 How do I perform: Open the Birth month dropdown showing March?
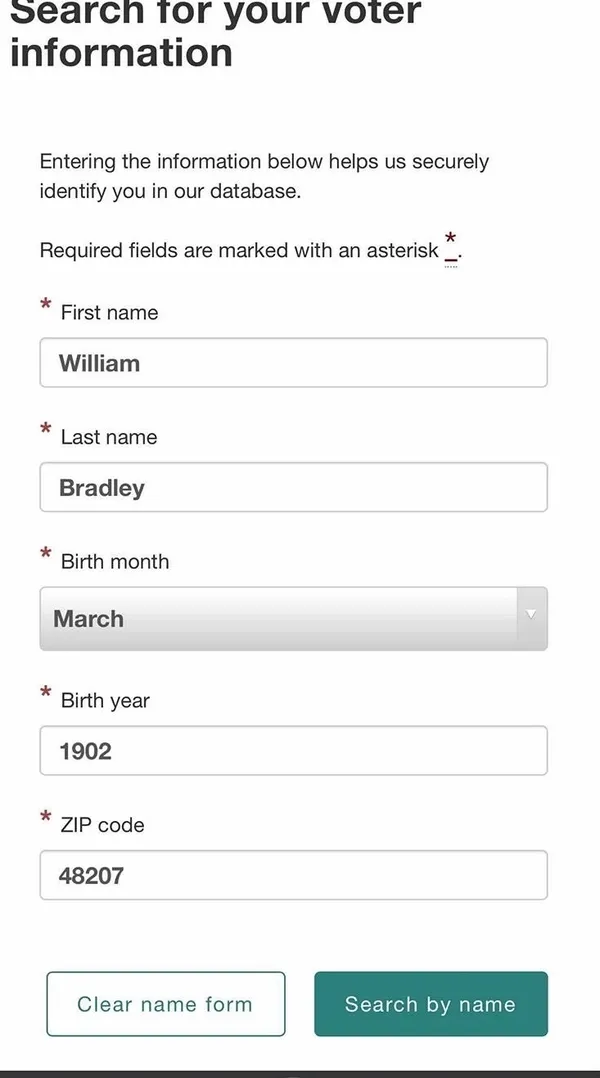pyautogui.click(x=280, y=619)
